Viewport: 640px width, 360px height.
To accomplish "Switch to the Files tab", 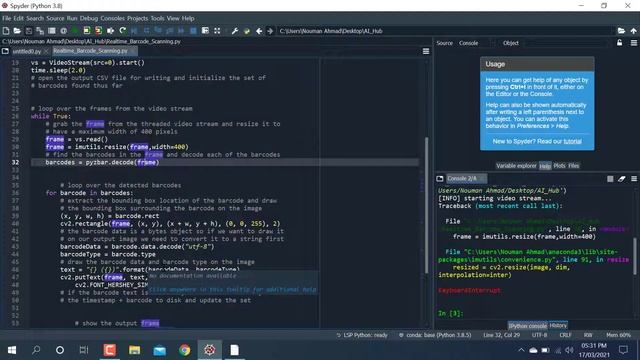I will [x=573, y=166].
